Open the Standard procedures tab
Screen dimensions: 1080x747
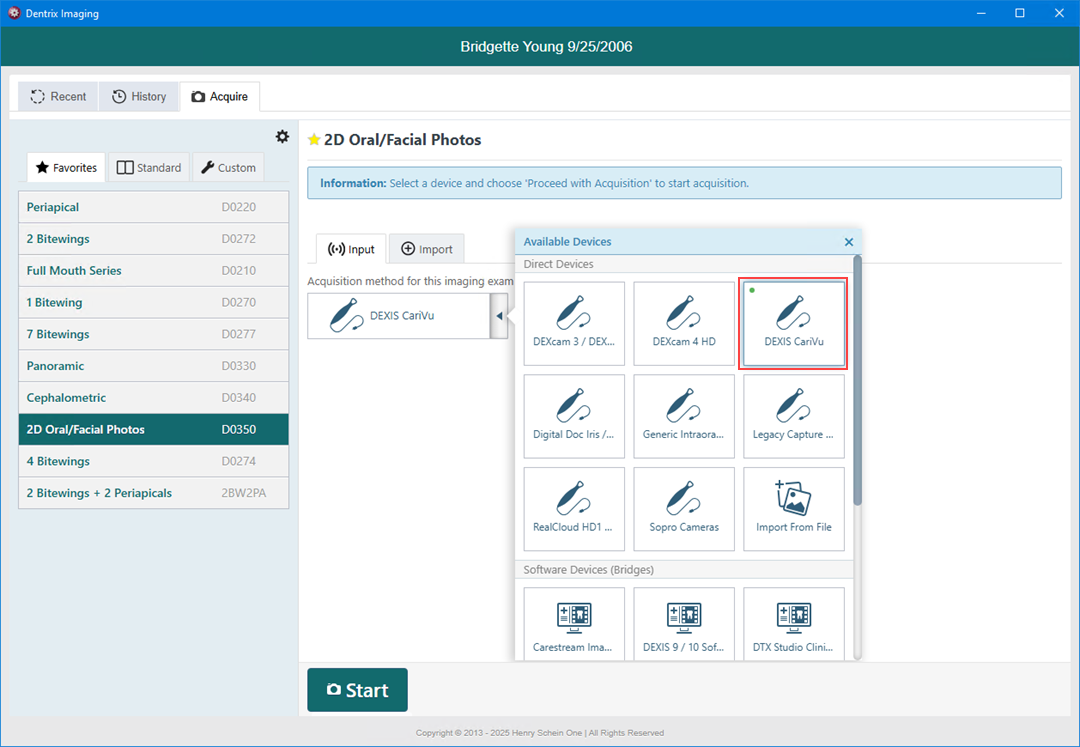click(149, 168)
